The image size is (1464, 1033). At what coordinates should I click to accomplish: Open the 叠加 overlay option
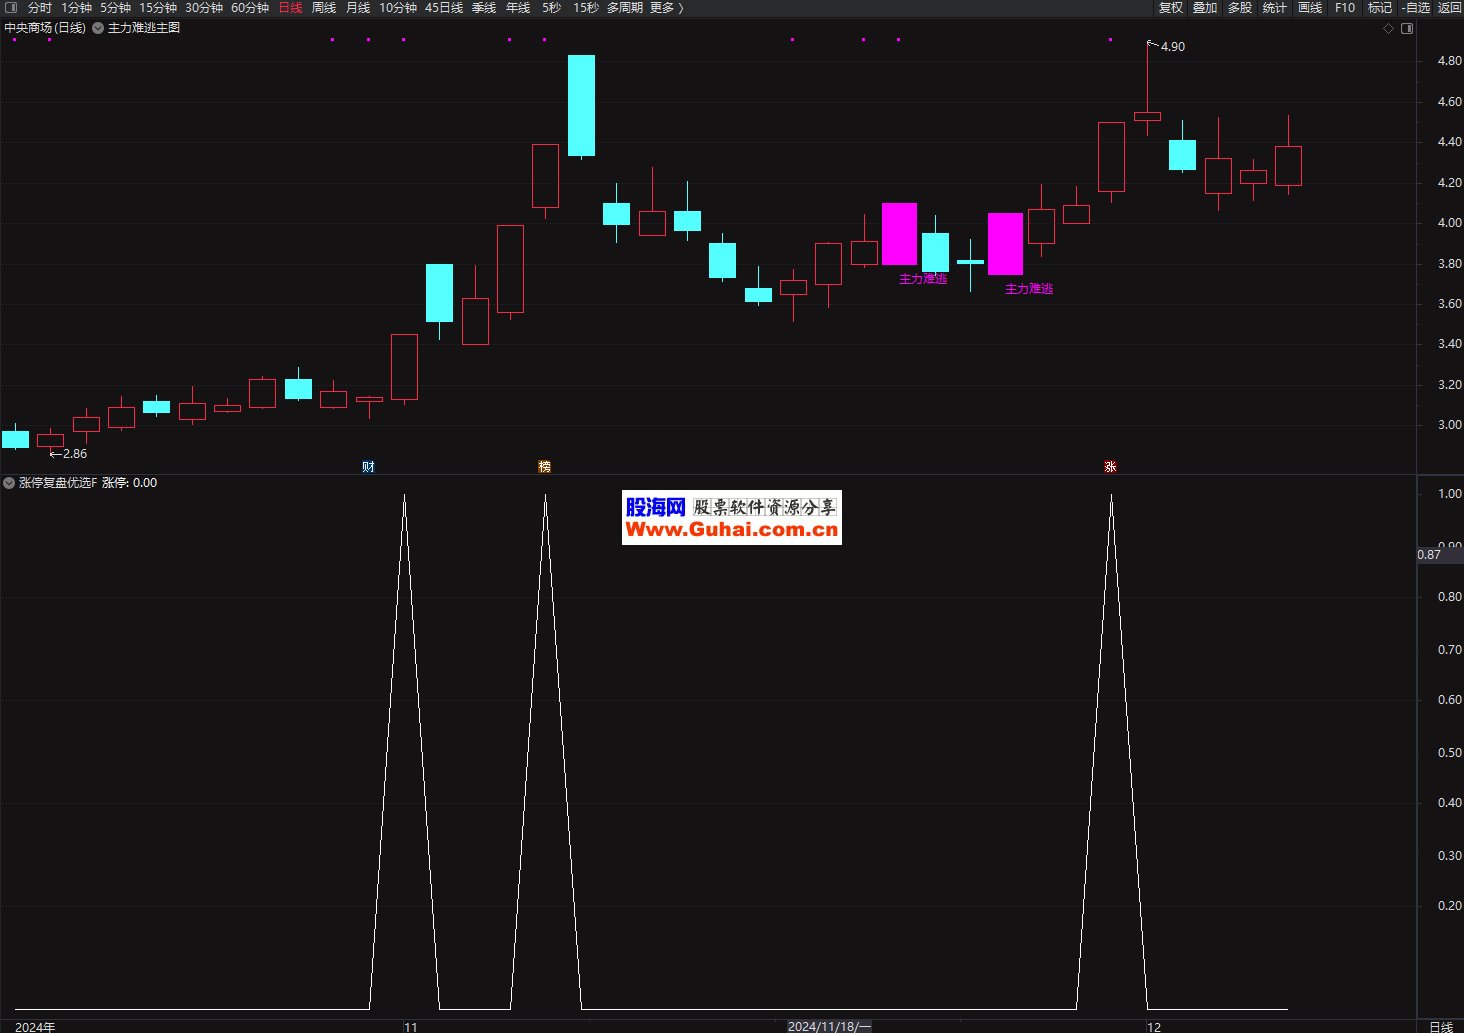click(x=1205, y=8)
